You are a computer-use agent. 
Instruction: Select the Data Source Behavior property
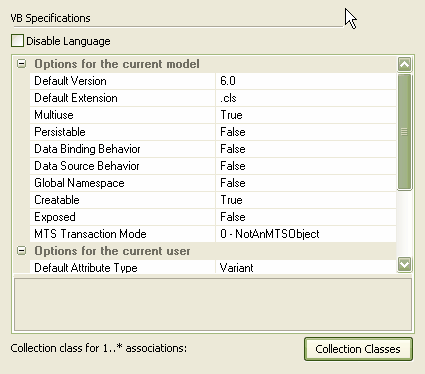(123, 166)
